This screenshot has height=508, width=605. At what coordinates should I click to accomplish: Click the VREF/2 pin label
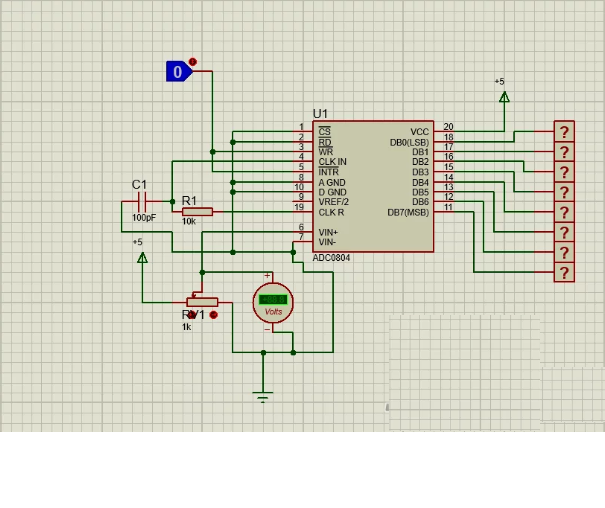tap(334, 202)
